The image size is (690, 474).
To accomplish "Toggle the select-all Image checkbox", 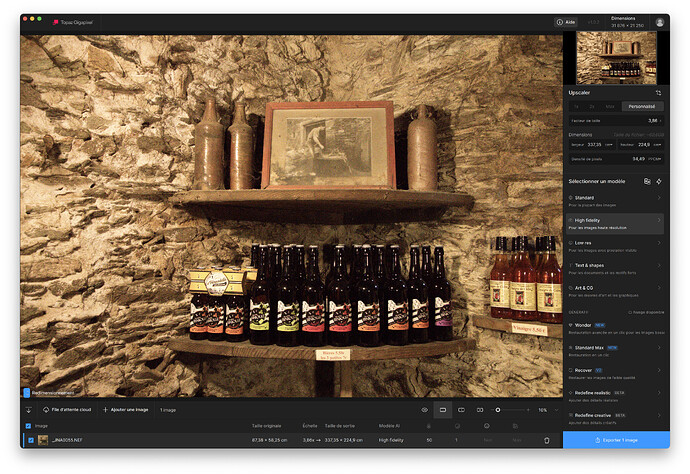I will point(28,425).
